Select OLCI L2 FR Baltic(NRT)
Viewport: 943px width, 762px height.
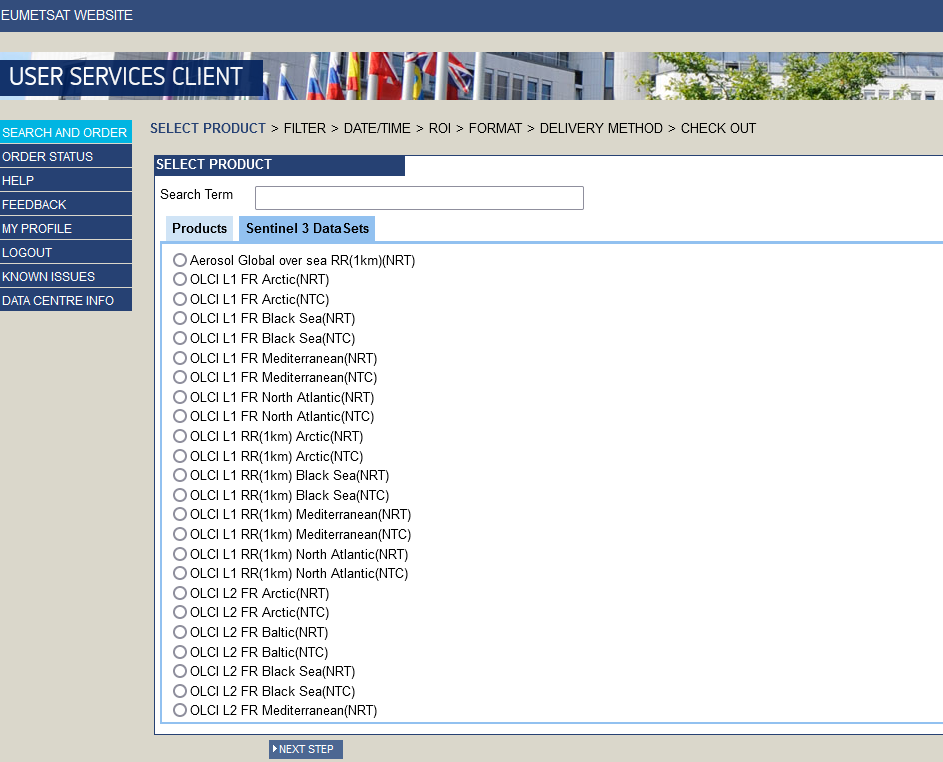tap(180, 632)
